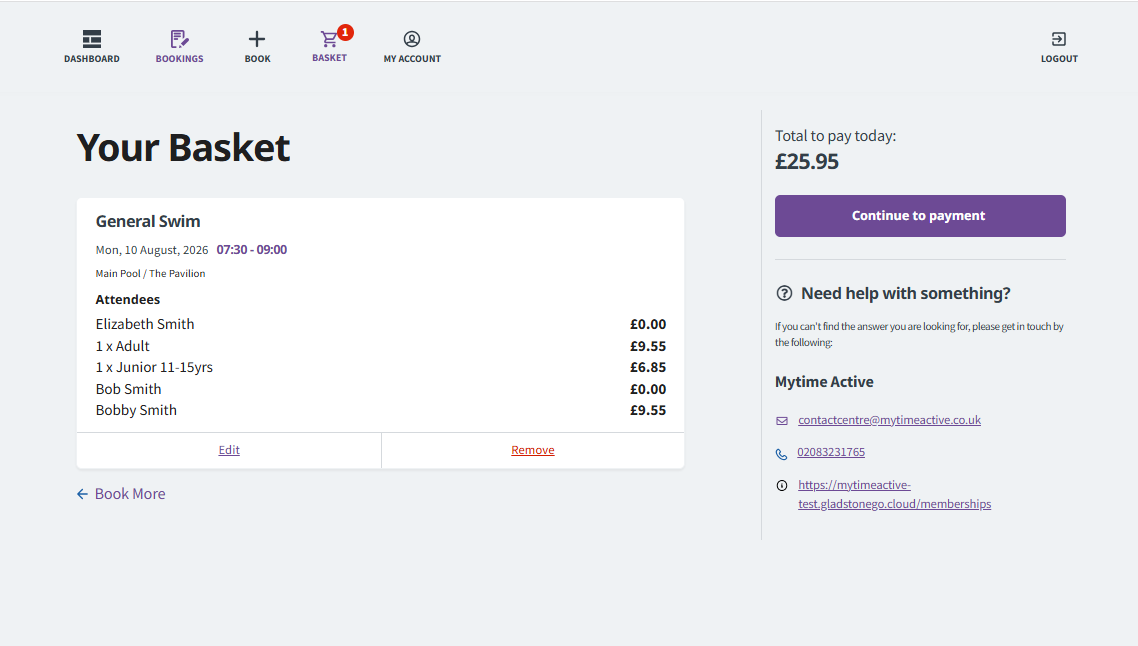Screen dimensions: 1138x646
Task: Select the DASHBOARD menu label
Action: coord(91,59)
